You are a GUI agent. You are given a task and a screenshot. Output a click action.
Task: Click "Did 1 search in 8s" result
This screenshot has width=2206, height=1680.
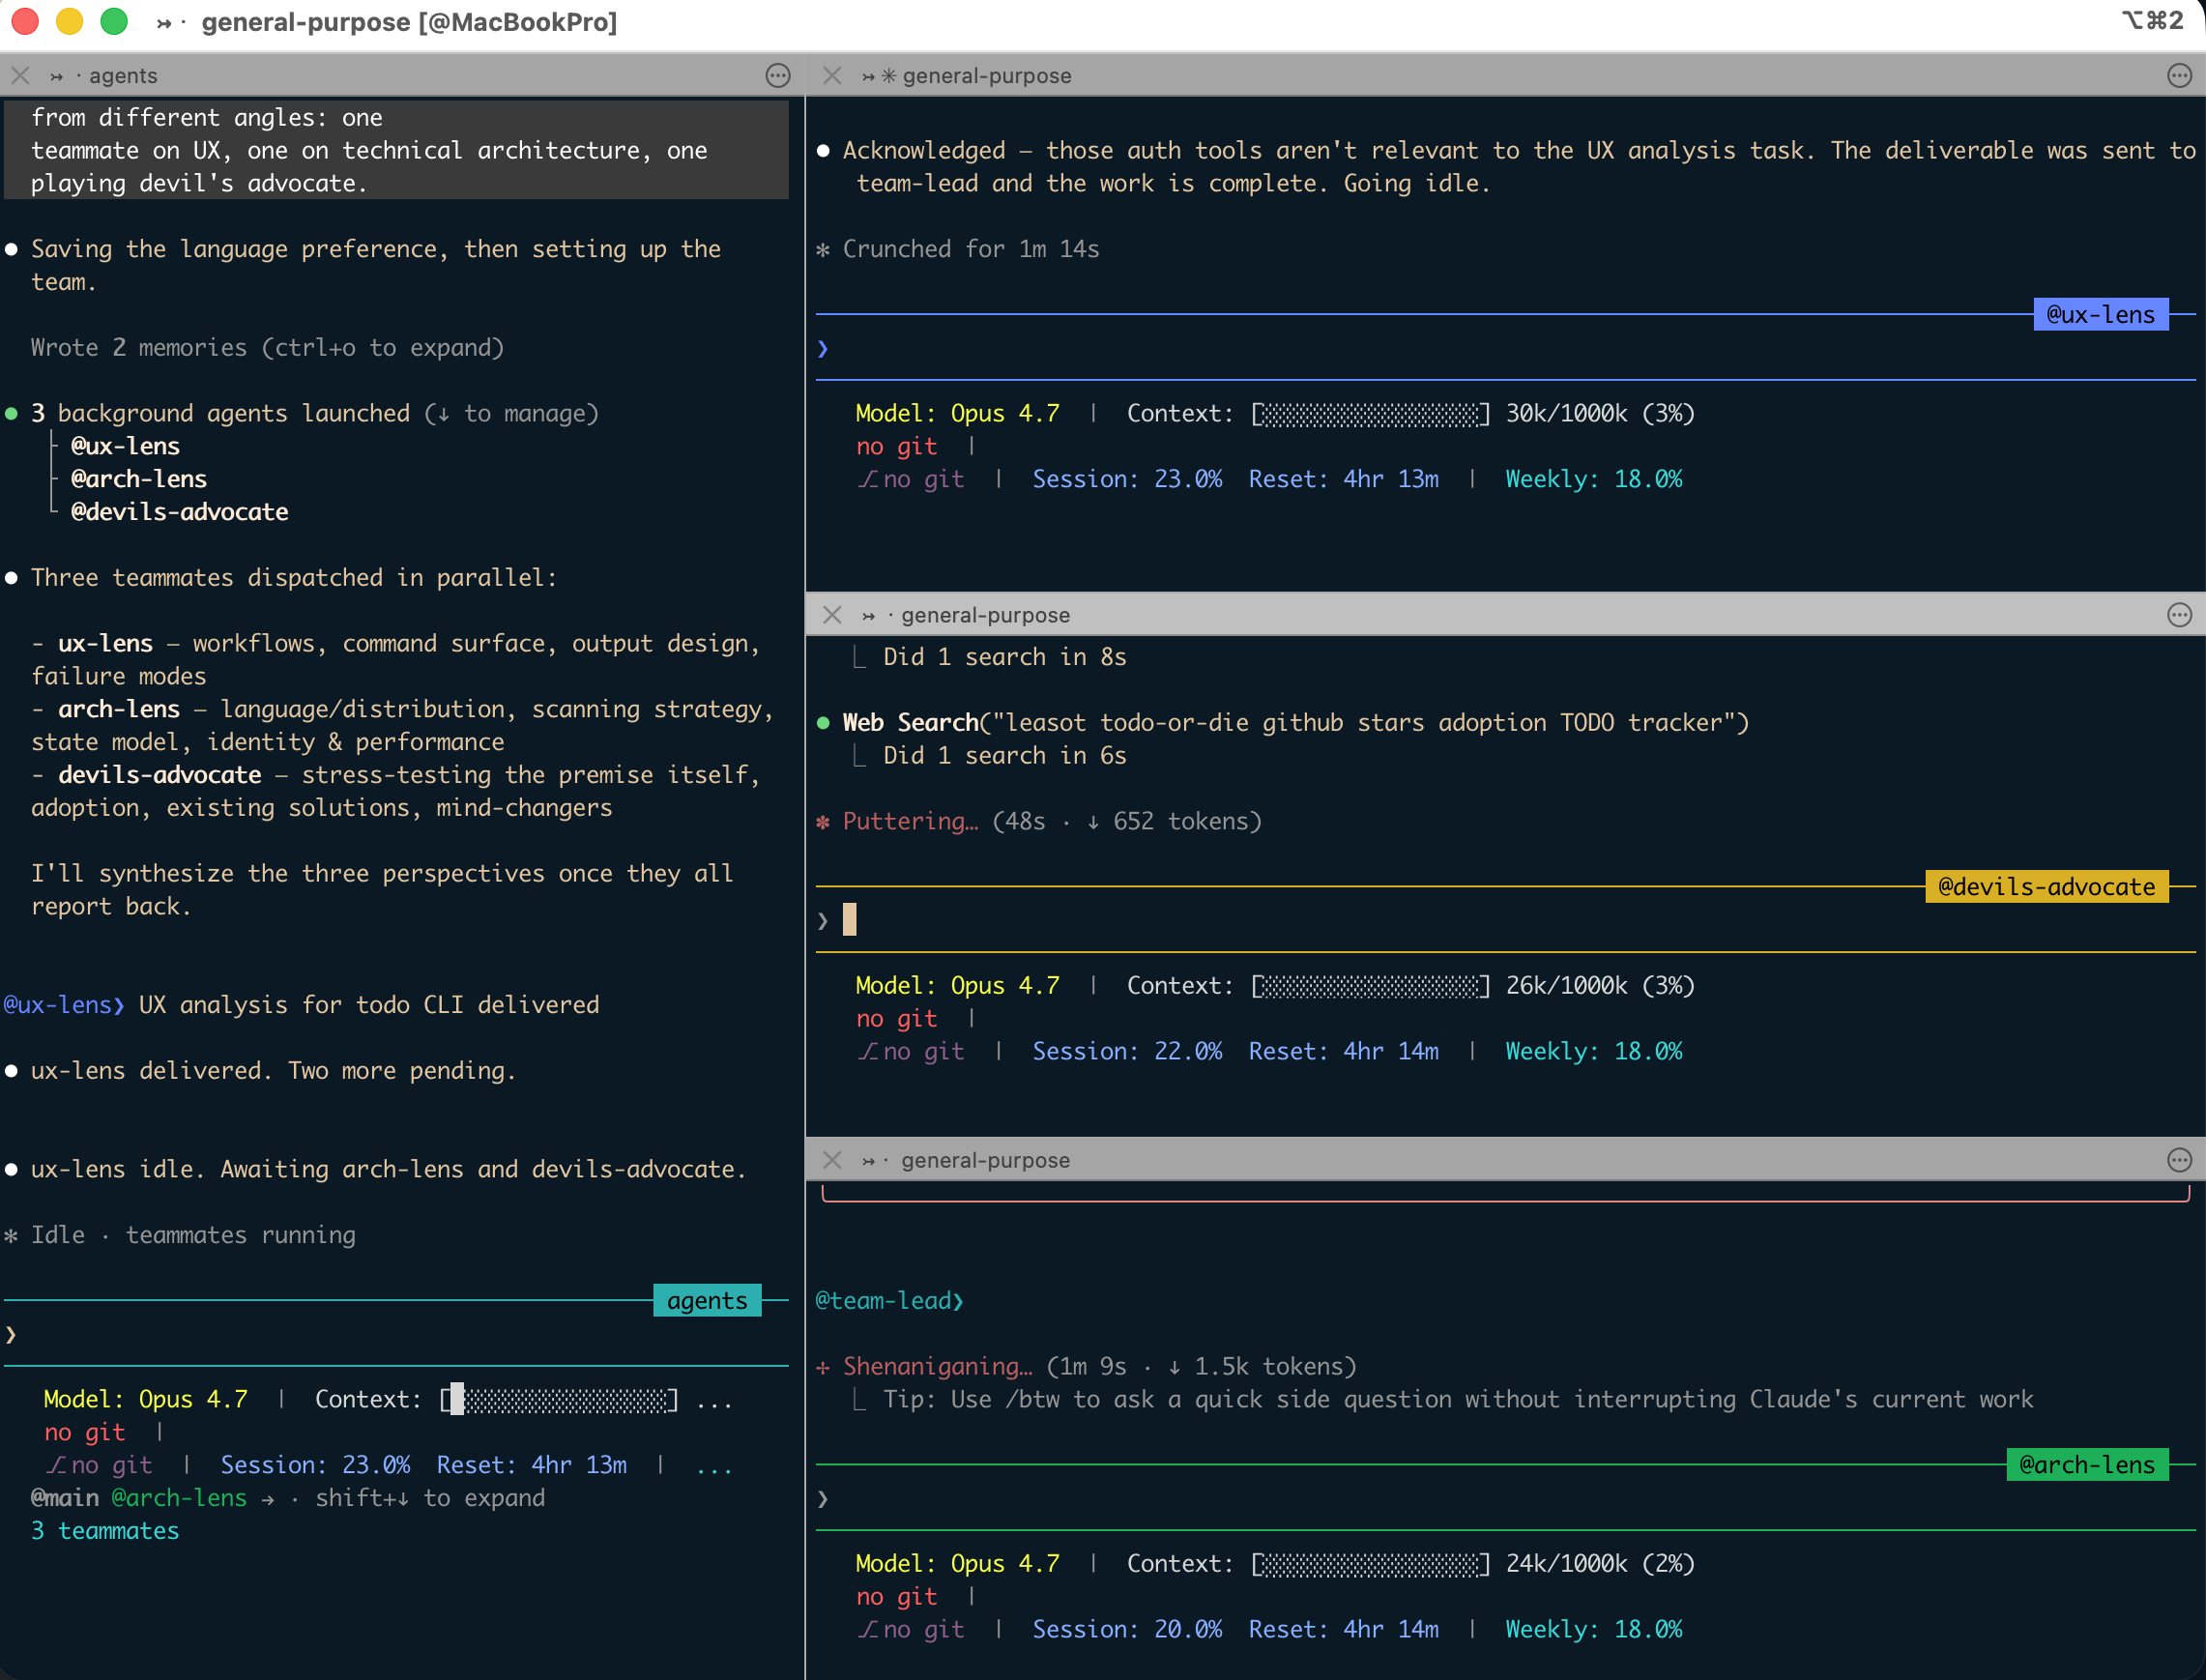pos(1004,657)
